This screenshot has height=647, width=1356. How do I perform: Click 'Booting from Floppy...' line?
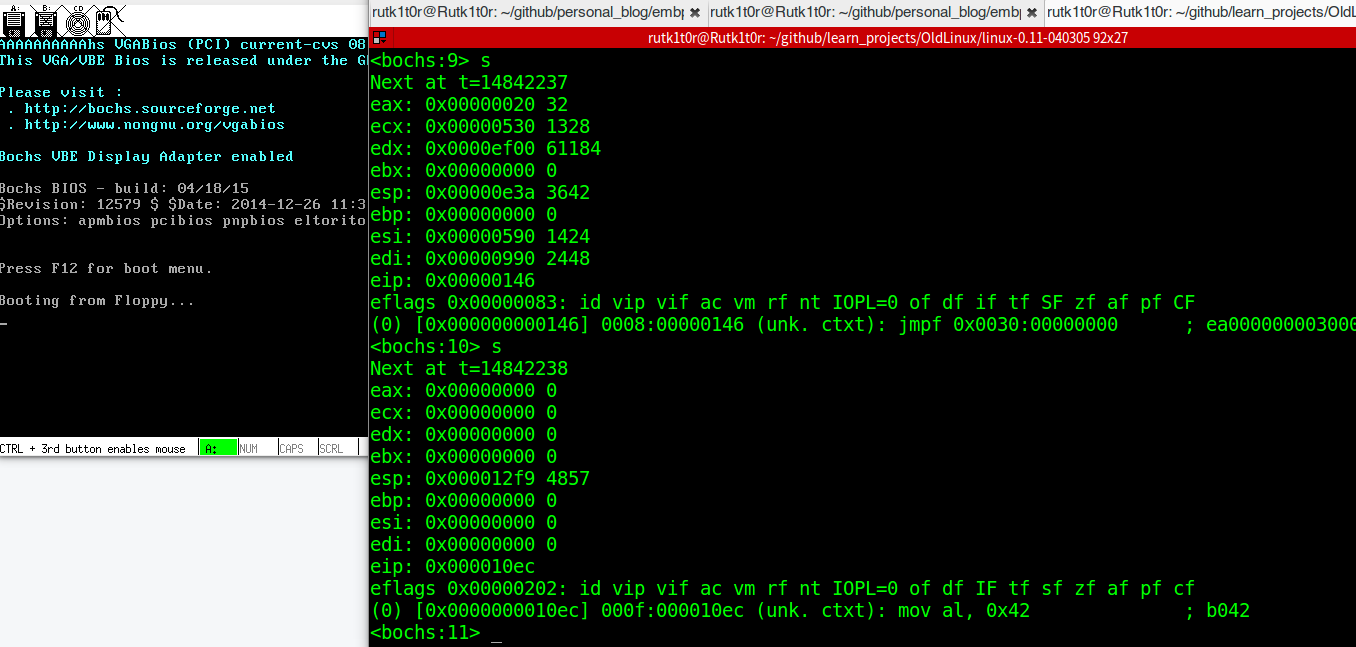tap(98, 300)
